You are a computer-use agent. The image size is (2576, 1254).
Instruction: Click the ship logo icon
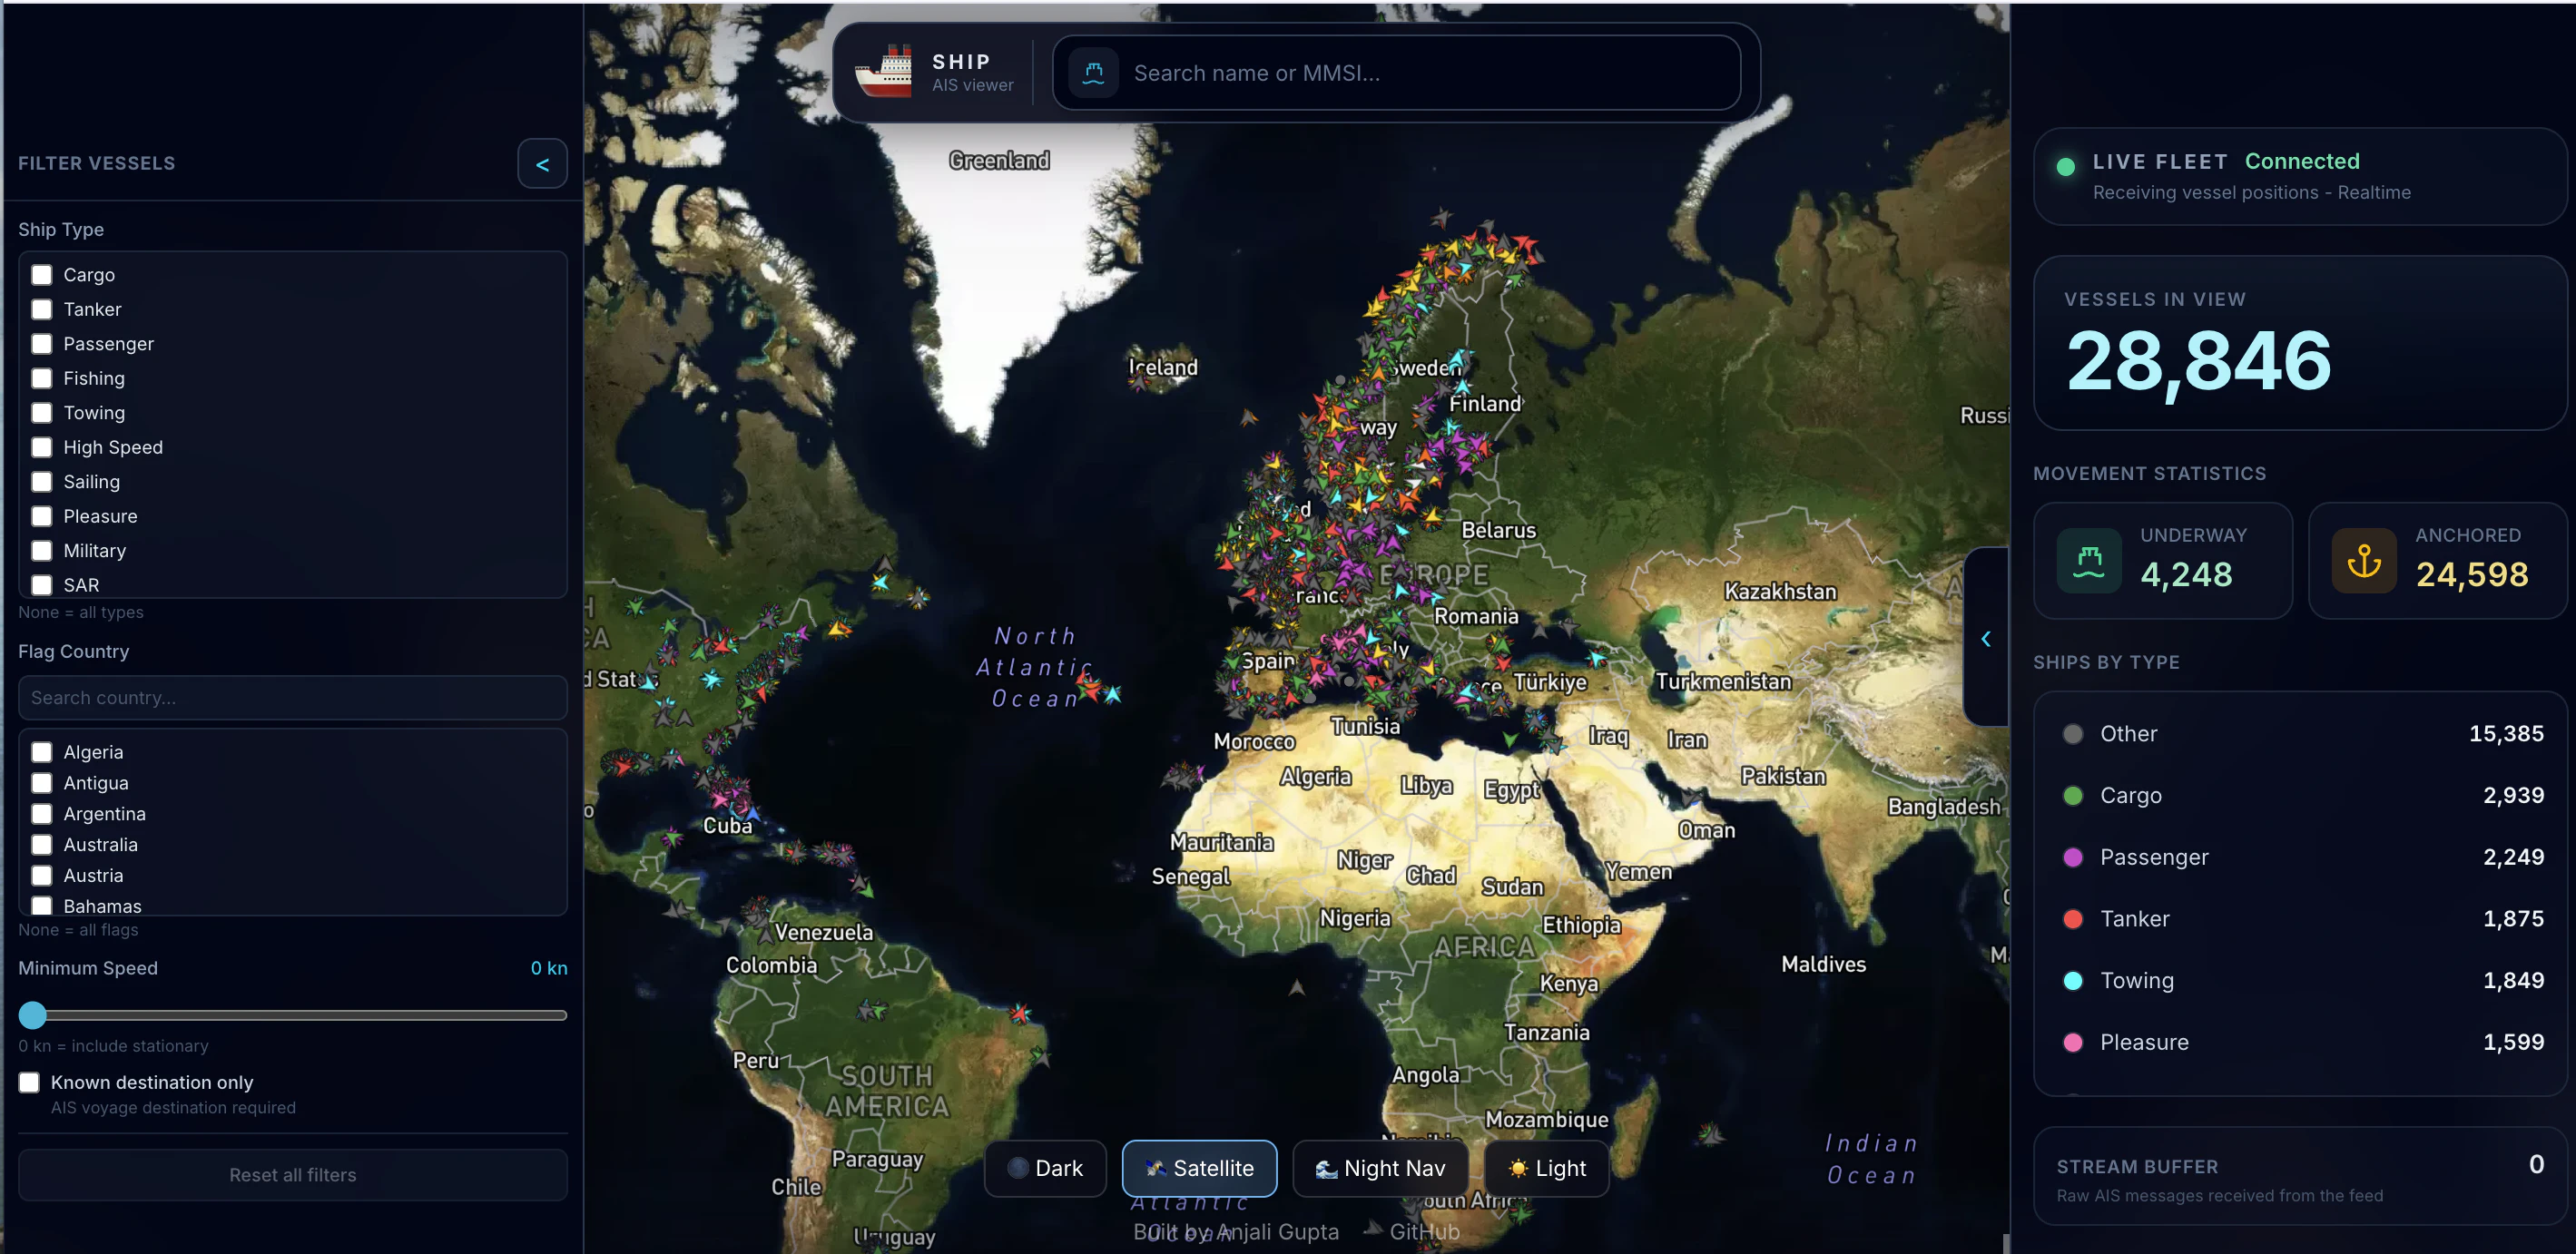click(884, 73)
